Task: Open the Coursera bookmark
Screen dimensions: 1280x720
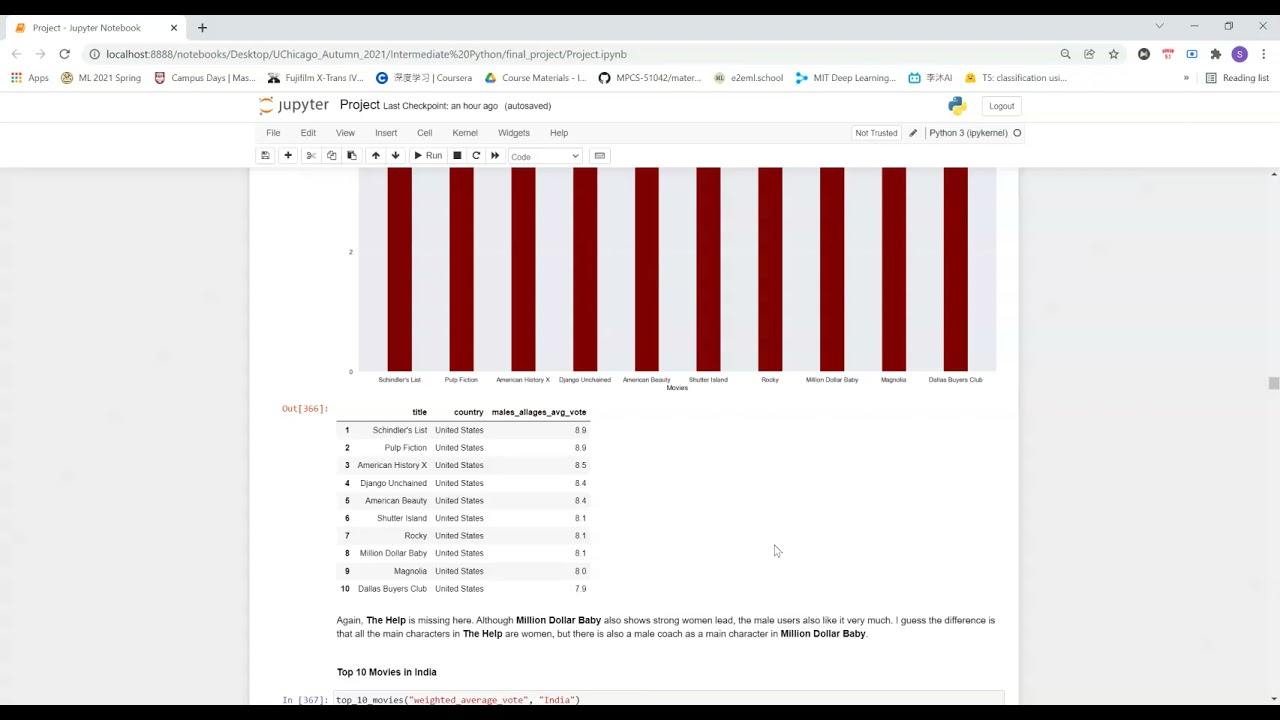Action: pyautogui.click(x=424, y=78)
